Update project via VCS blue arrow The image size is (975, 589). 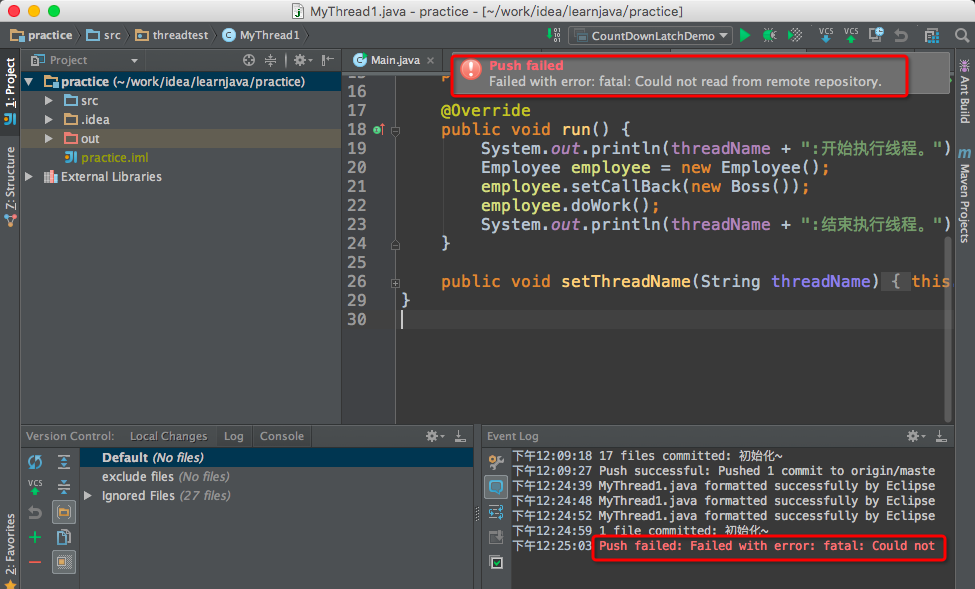[826, 35]
